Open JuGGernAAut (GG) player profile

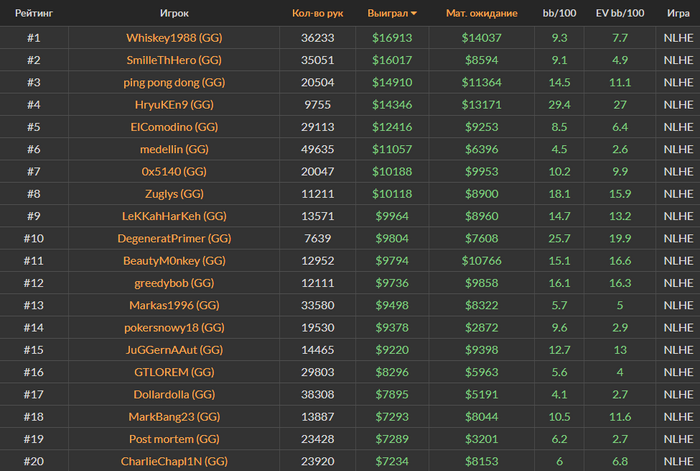coord(174,350)
